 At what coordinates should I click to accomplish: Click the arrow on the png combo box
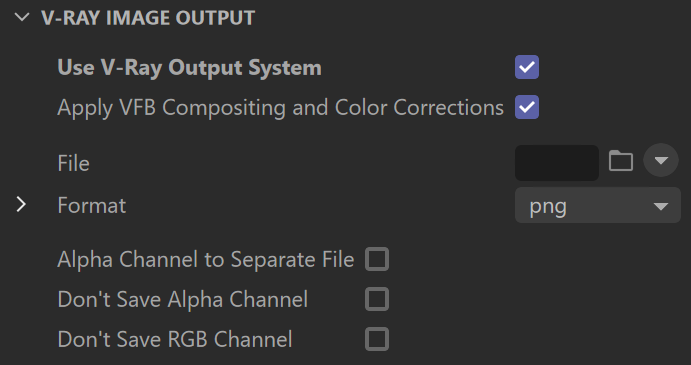point(661,206)
